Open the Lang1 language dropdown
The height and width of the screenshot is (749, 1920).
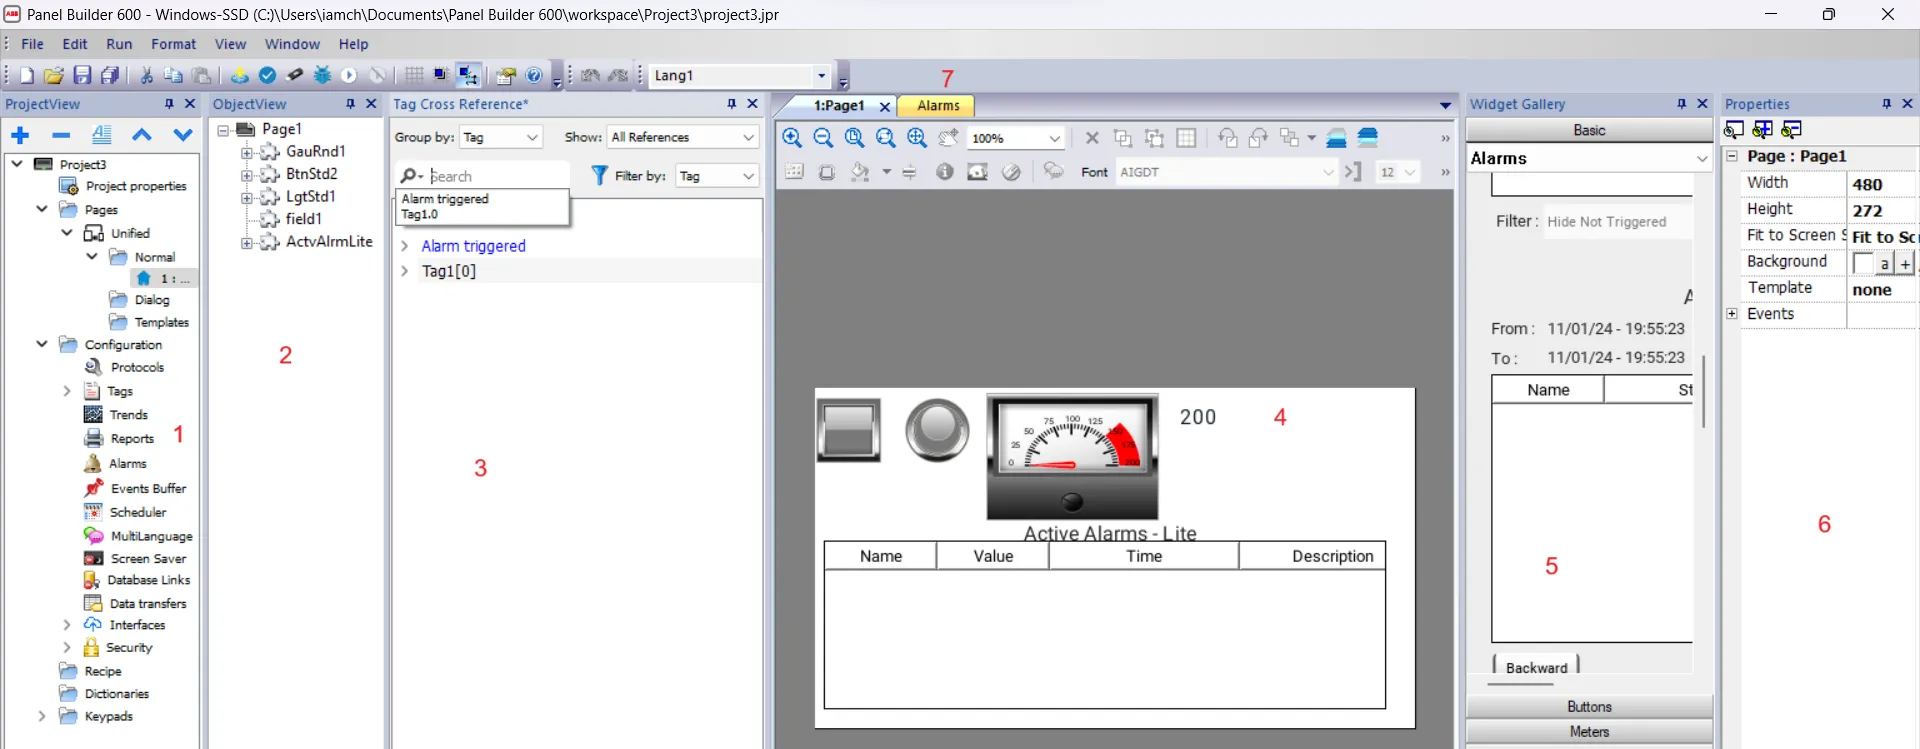pyautogui.click(x=821, y=76)
